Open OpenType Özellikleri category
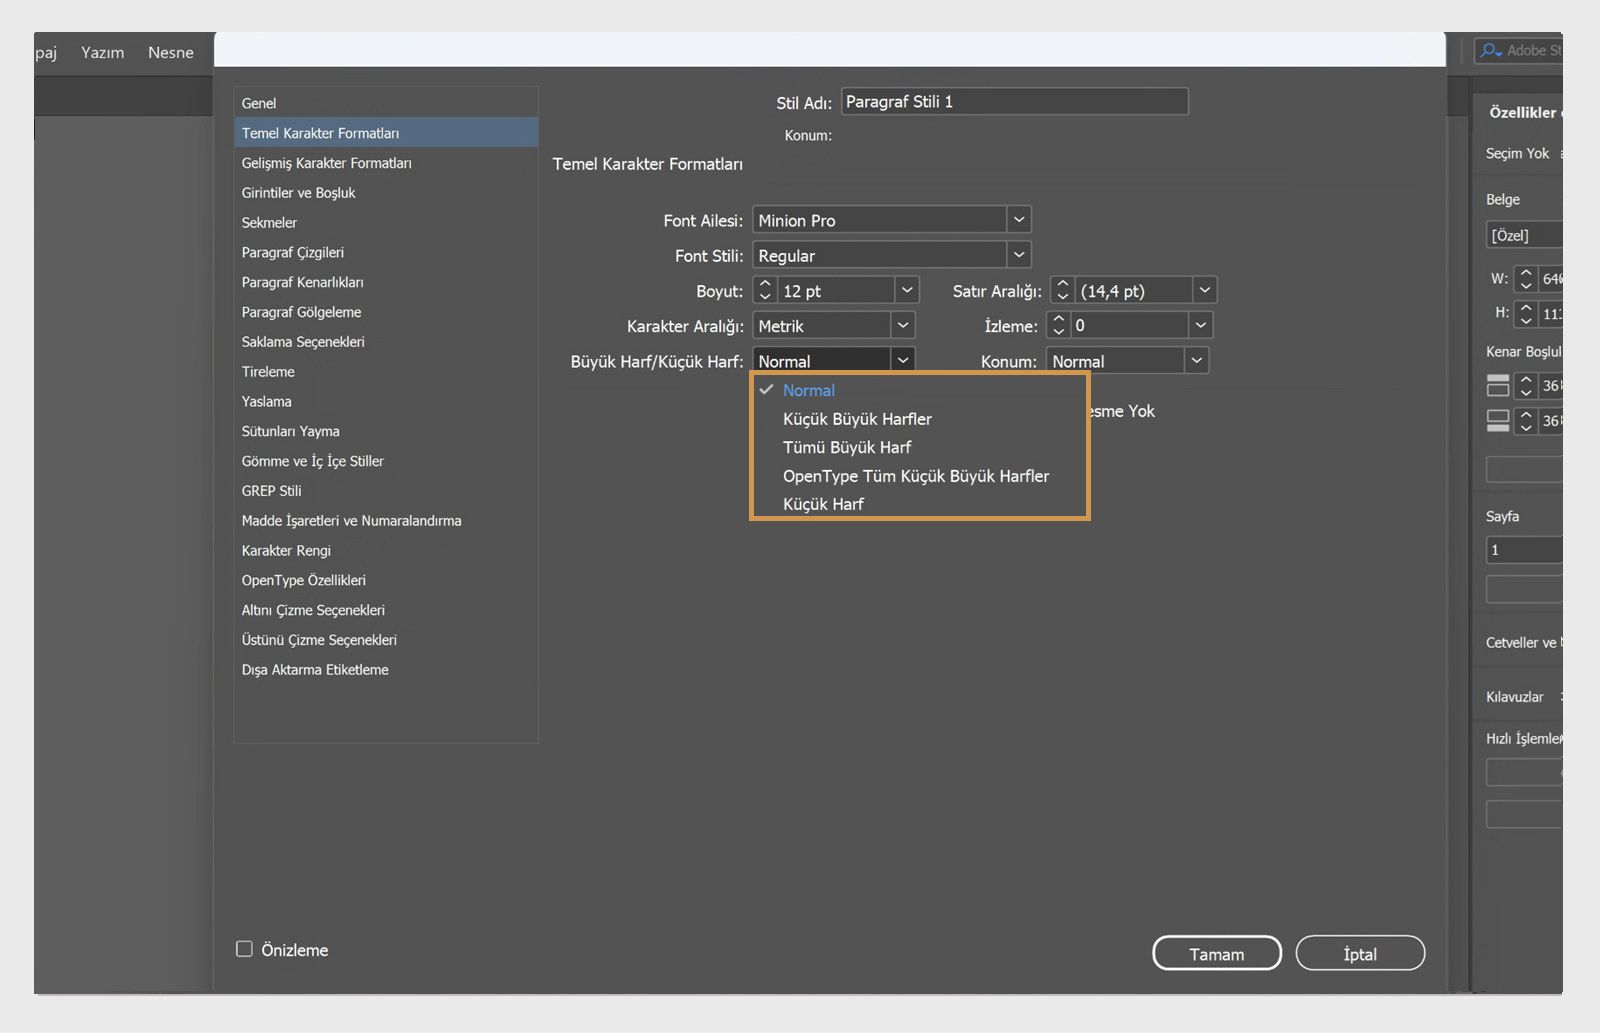The height and width of the screenshot is (1033, 1600). [x=386, y=580]
